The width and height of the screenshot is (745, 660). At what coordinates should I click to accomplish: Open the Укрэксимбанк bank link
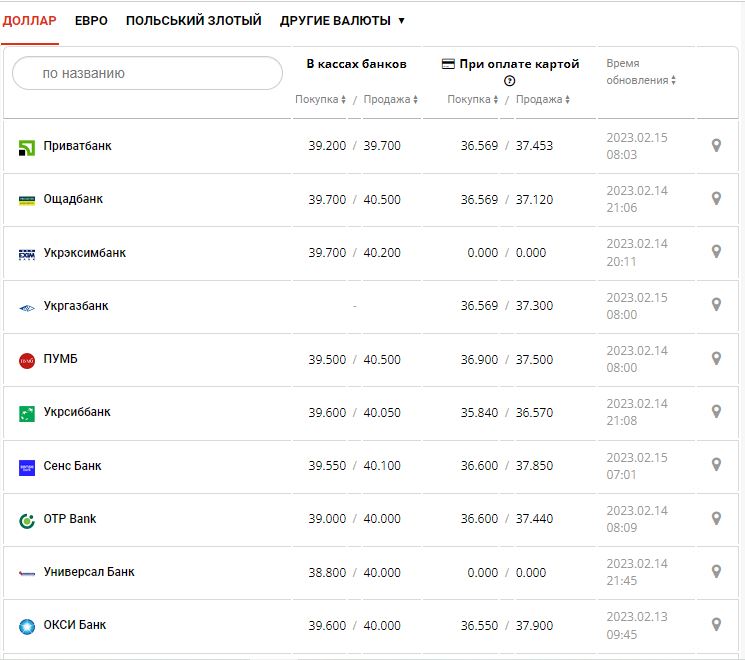[84, 253]
